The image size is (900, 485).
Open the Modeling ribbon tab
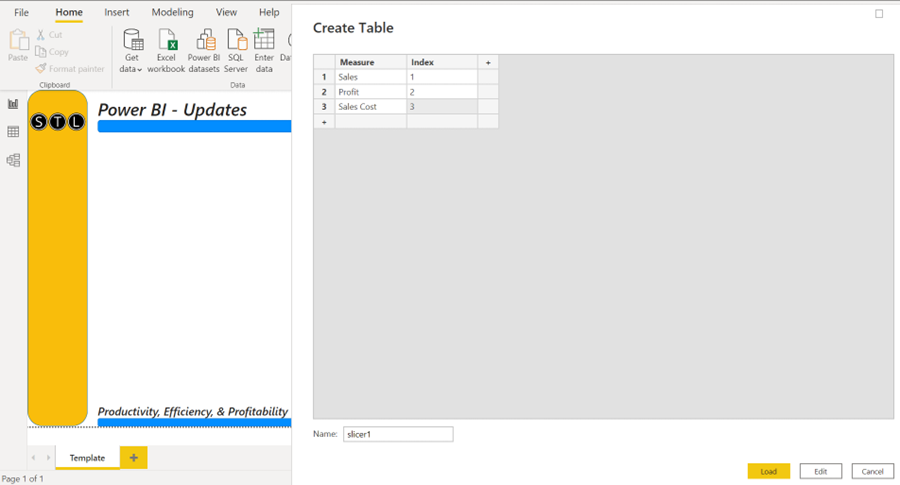pyautogui.click(x=172, y=12)
